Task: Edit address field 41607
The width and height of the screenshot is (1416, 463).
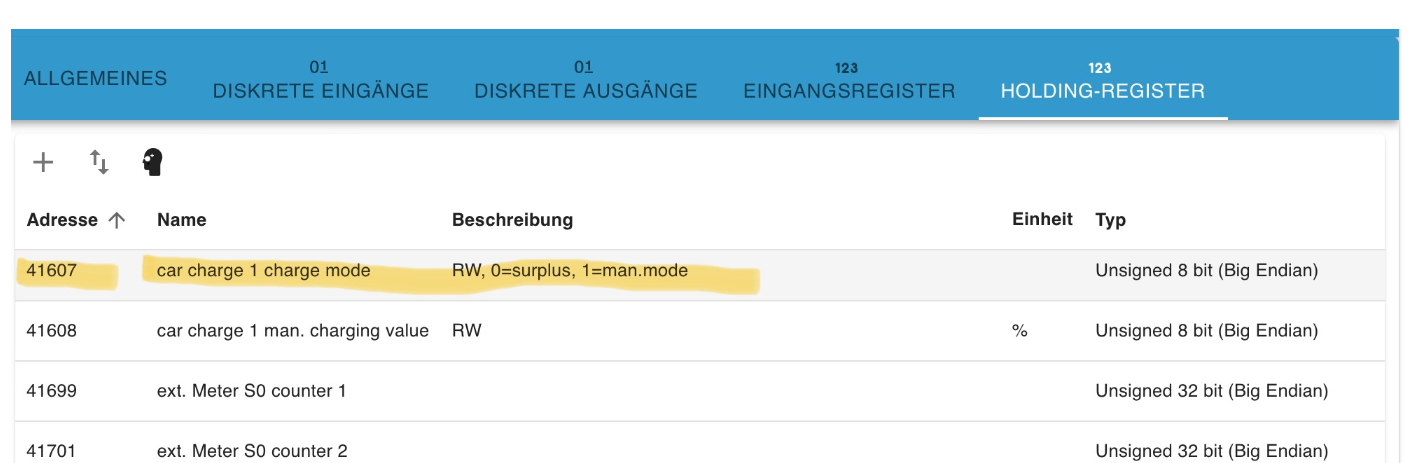Action: point(51,271)
